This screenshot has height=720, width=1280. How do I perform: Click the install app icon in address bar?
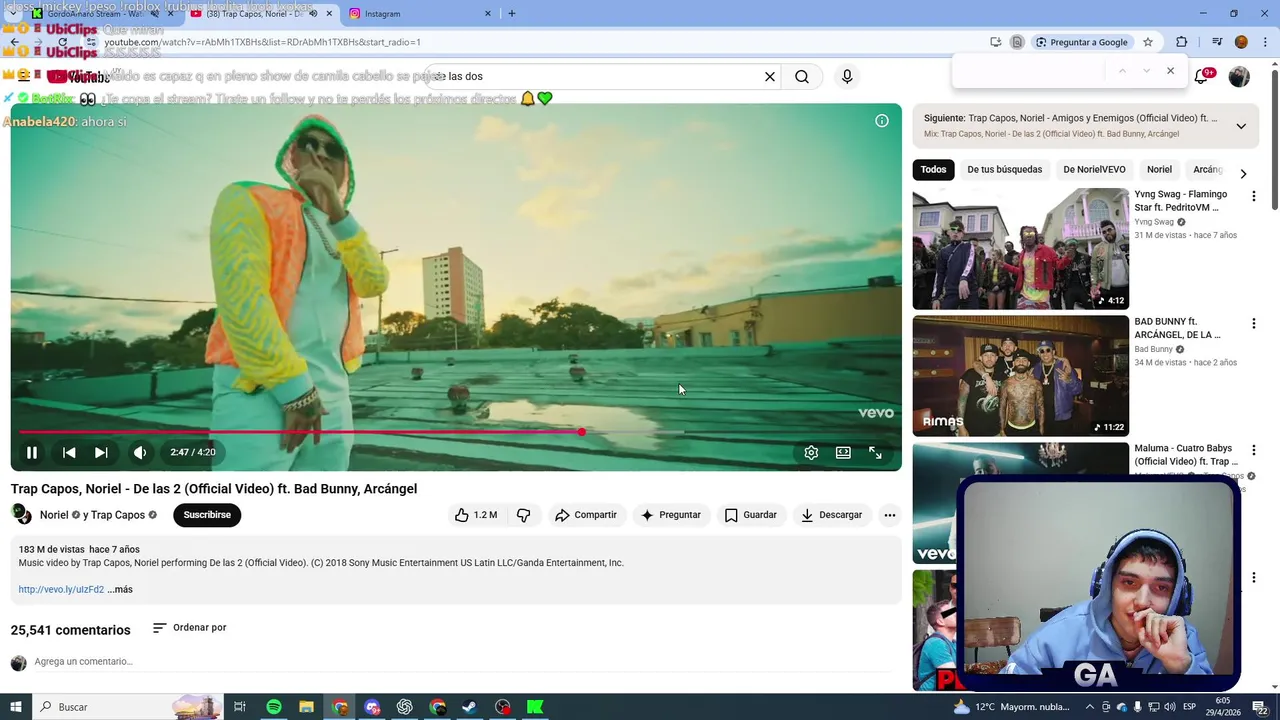click(x=996, y=42)
